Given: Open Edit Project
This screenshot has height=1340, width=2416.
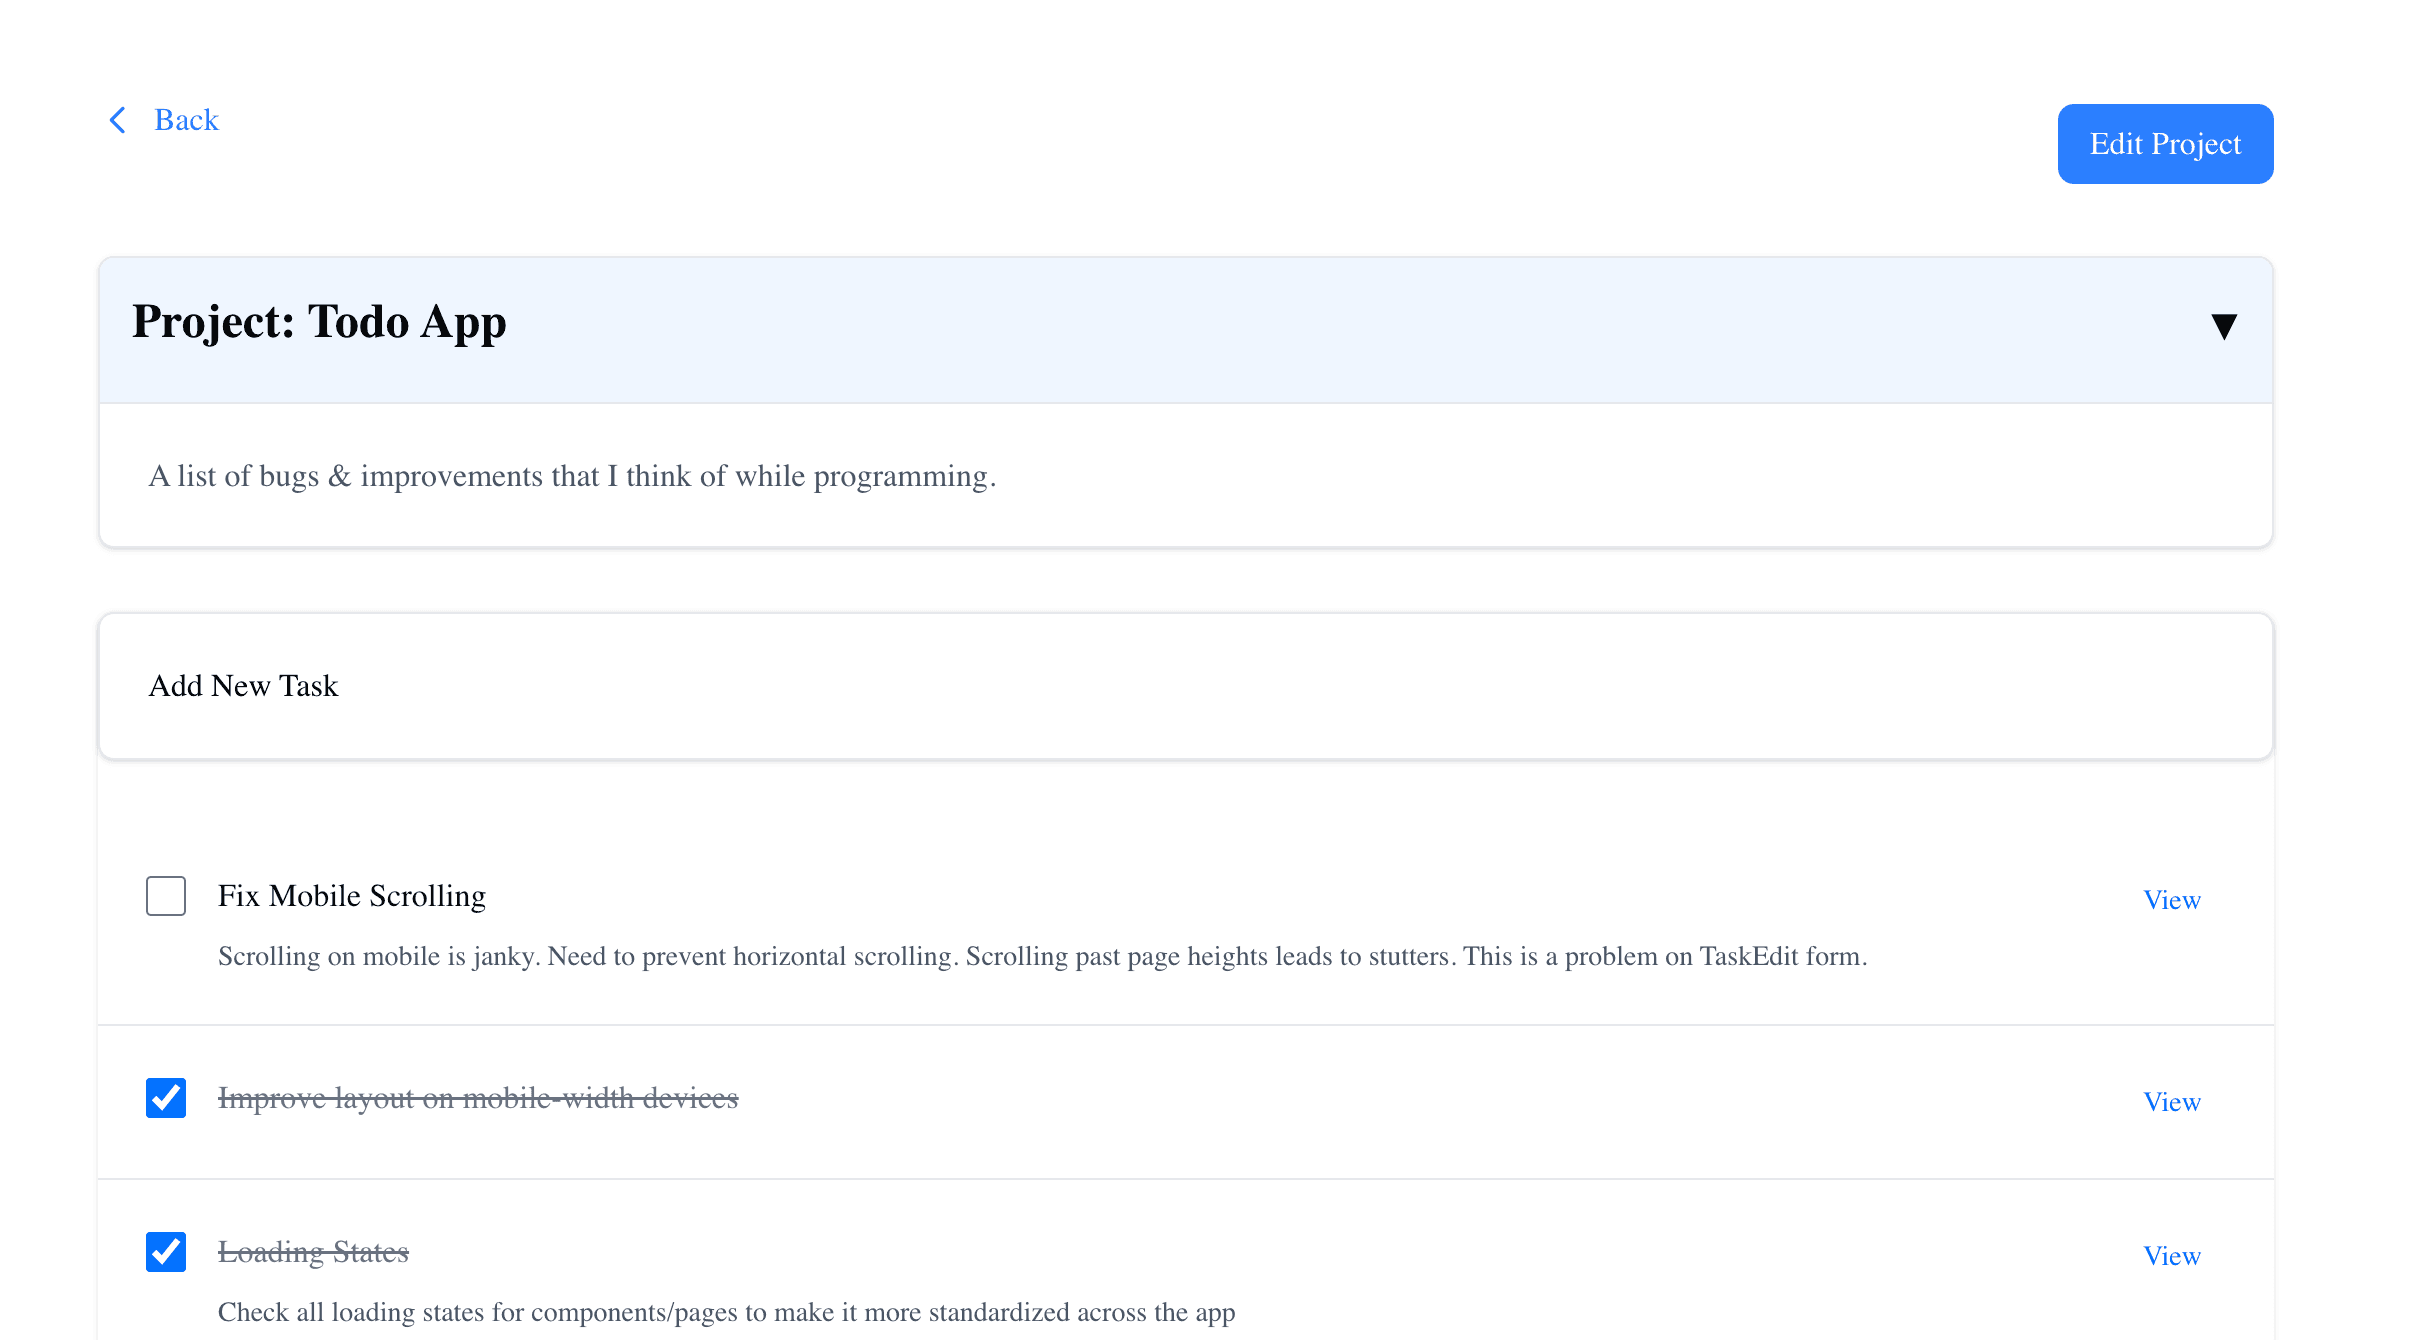Looking at the screenshot, I should coord(2165,143).
